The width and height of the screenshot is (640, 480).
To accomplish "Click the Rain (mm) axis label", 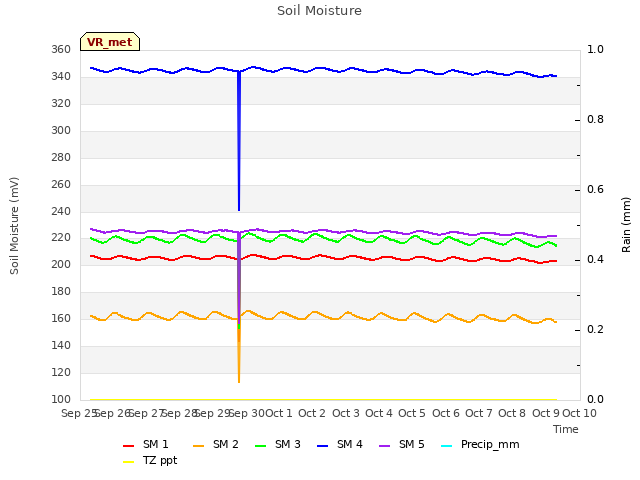I will (x=626, y=225).
